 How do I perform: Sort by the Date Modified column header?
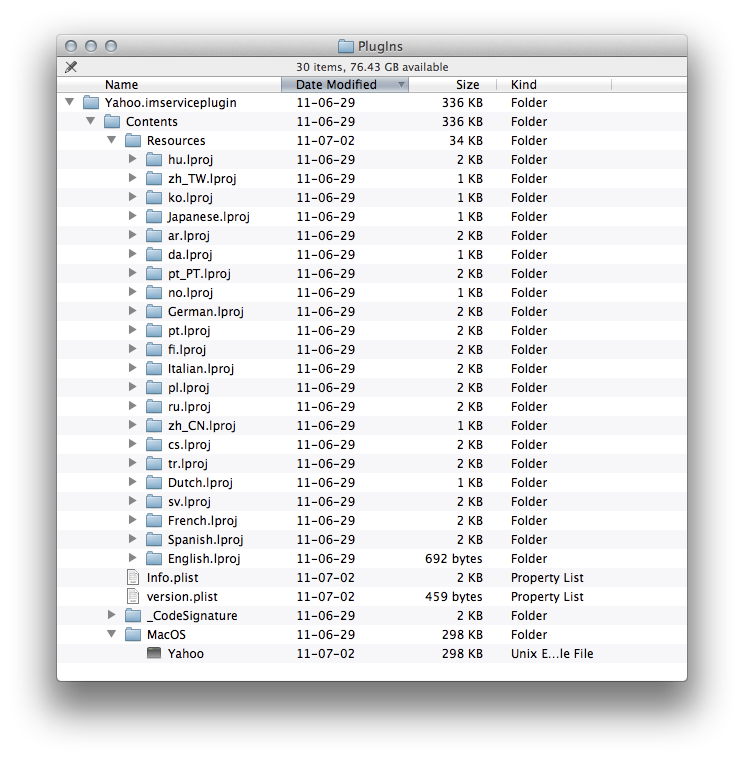345,85
